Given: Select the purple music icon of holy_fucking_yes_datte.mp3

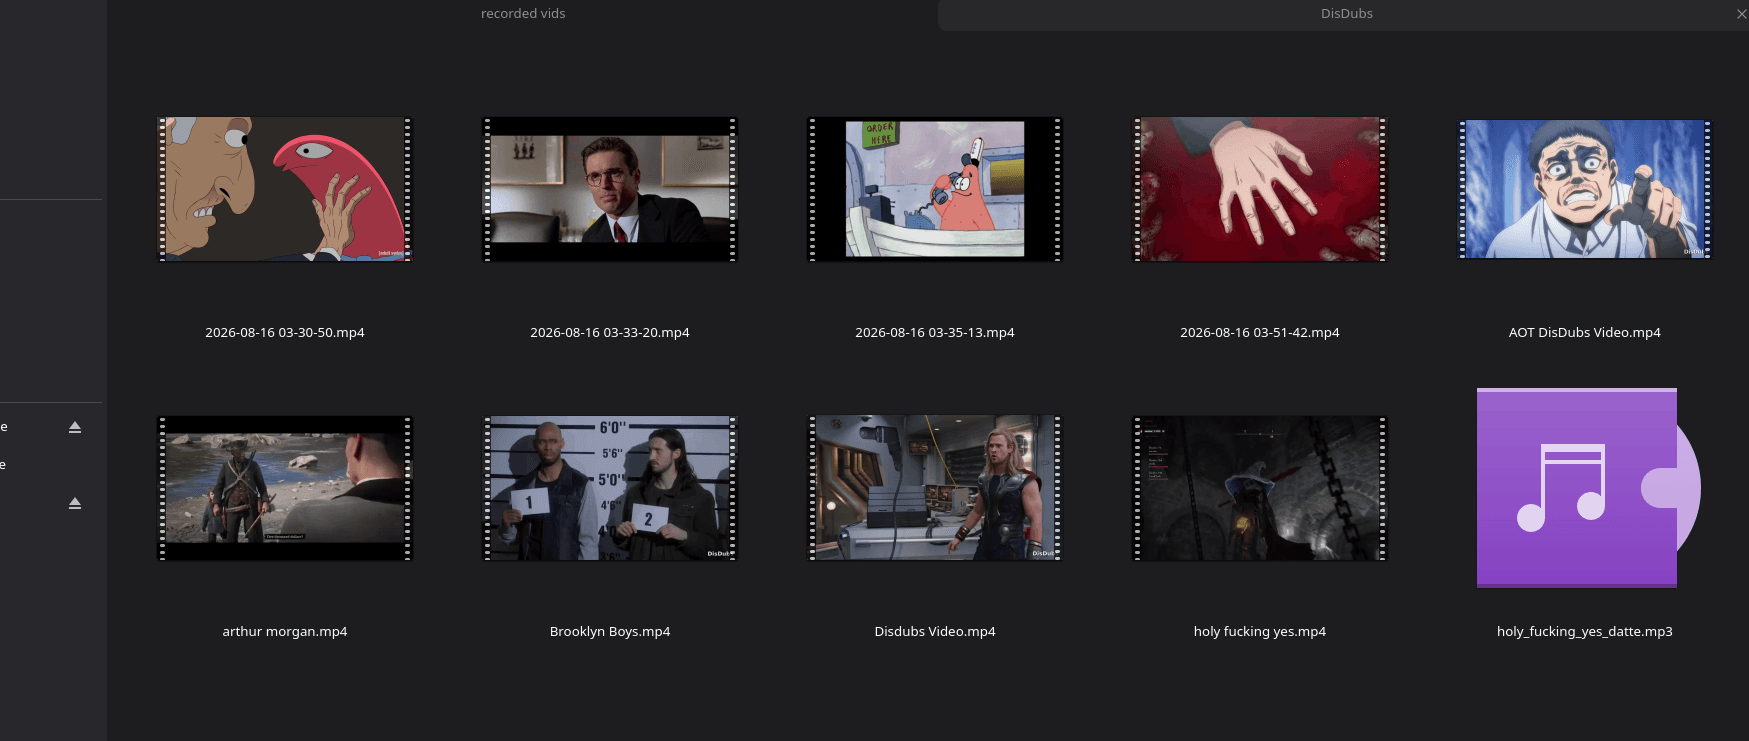Looking at the screenshot, I should (1588, 488).
